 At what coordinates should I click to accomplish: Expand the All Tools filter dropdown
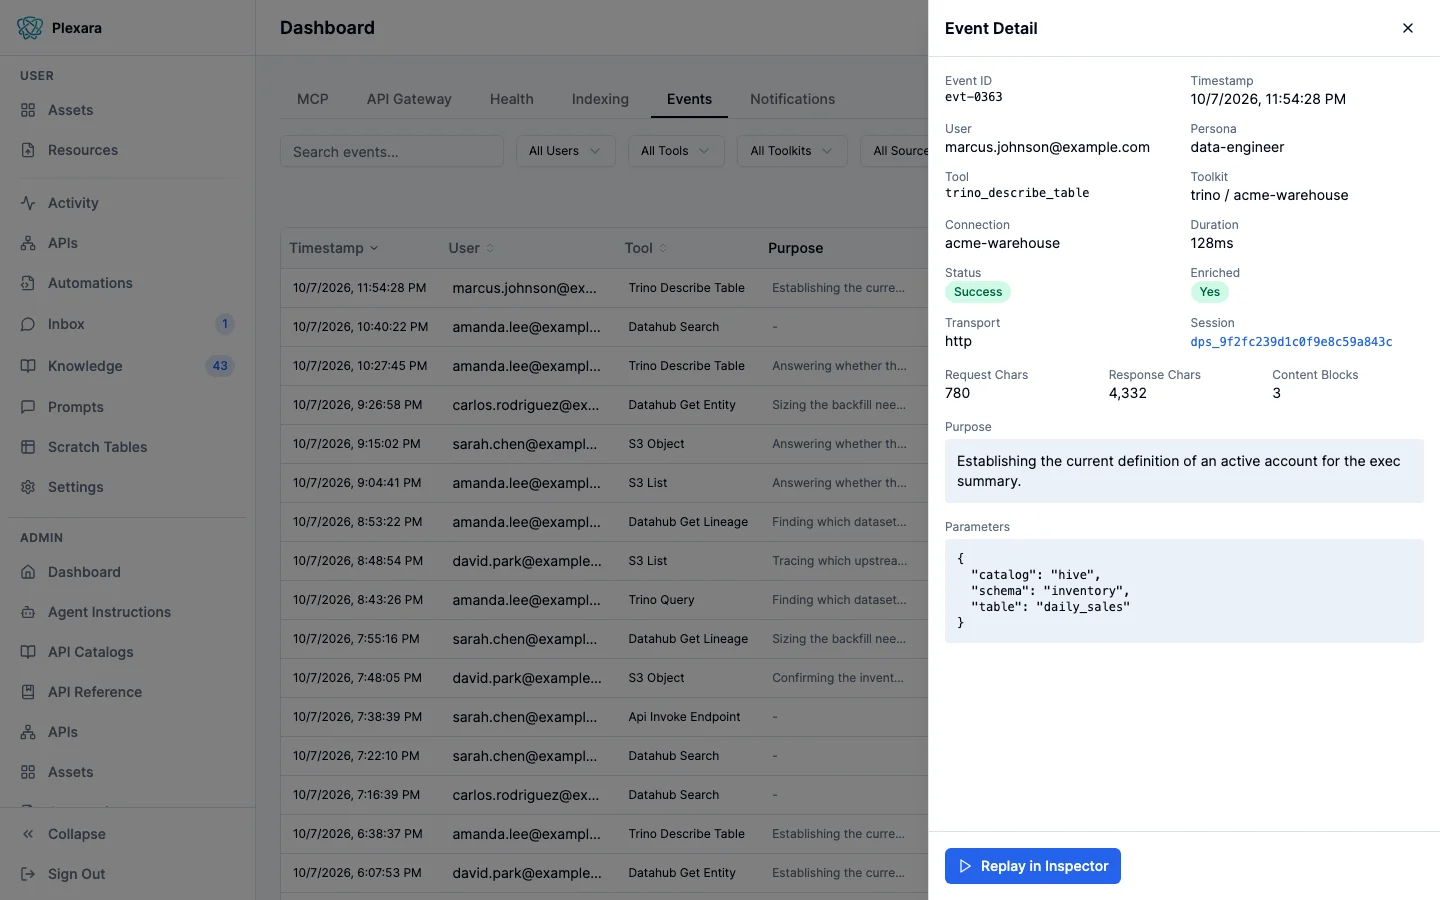[x=676, y=151]
